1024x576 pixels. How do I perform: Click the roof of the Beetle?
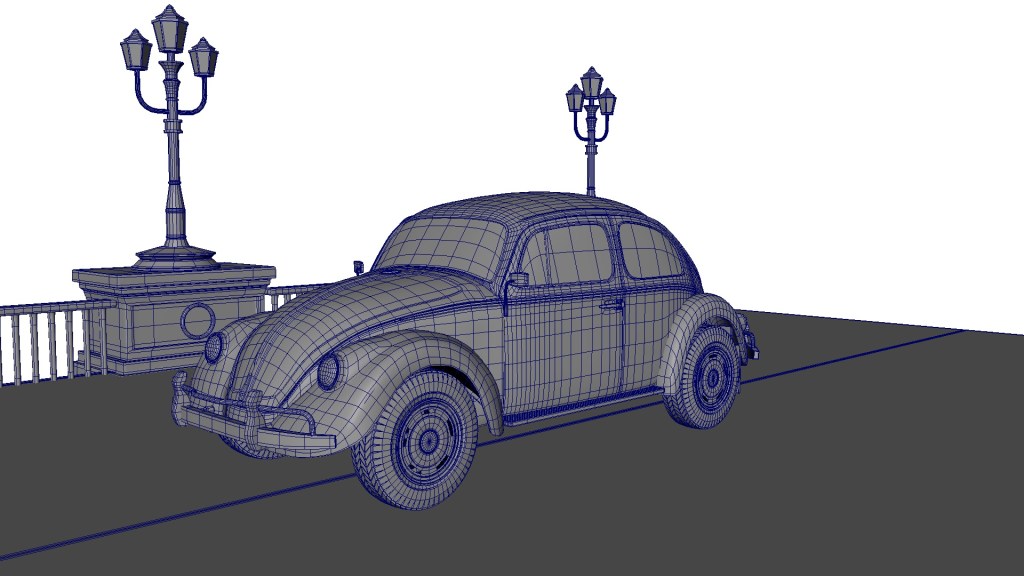coord(530,205)
